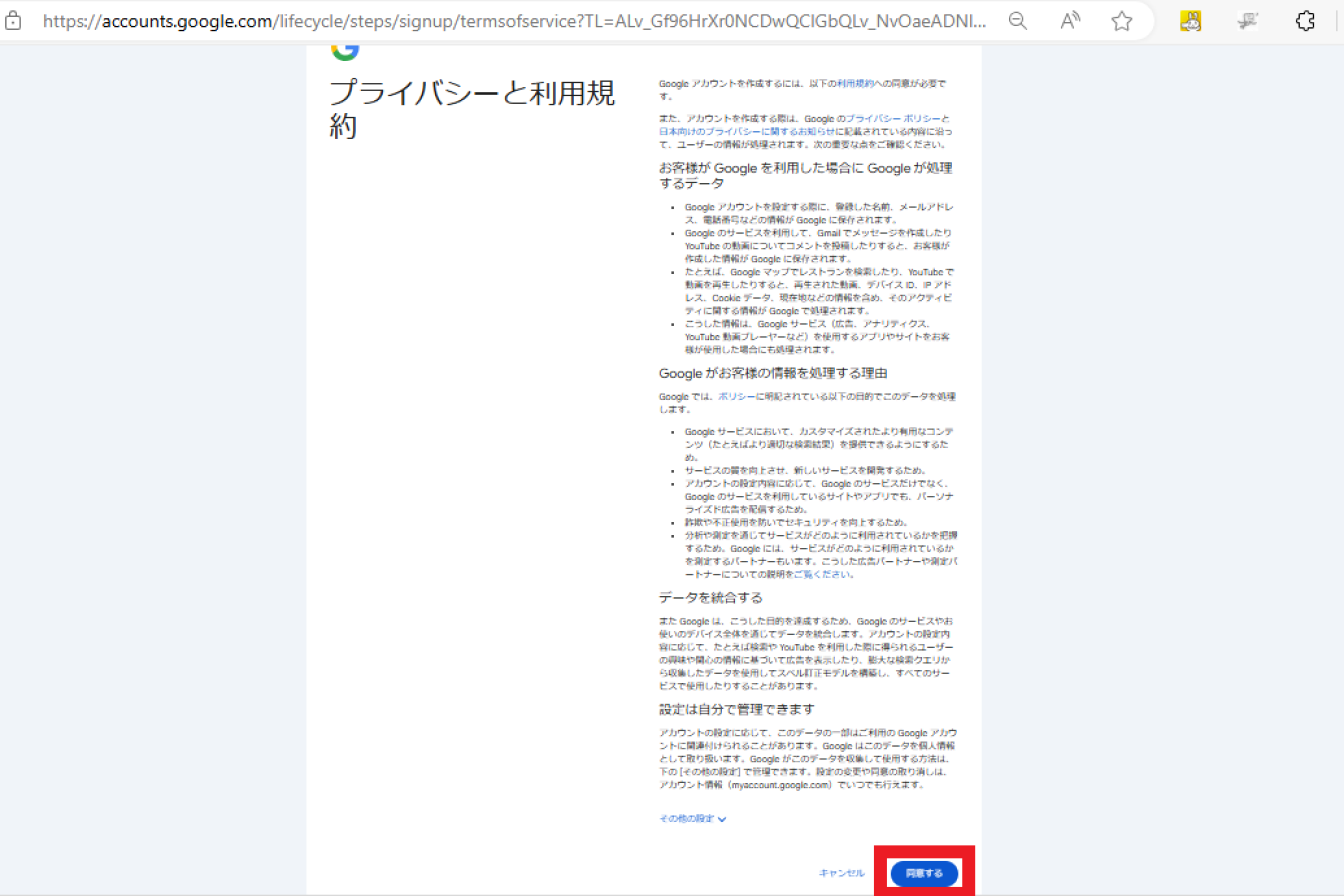Follow the ご覧ください partner explanation link

pos(830,575)
